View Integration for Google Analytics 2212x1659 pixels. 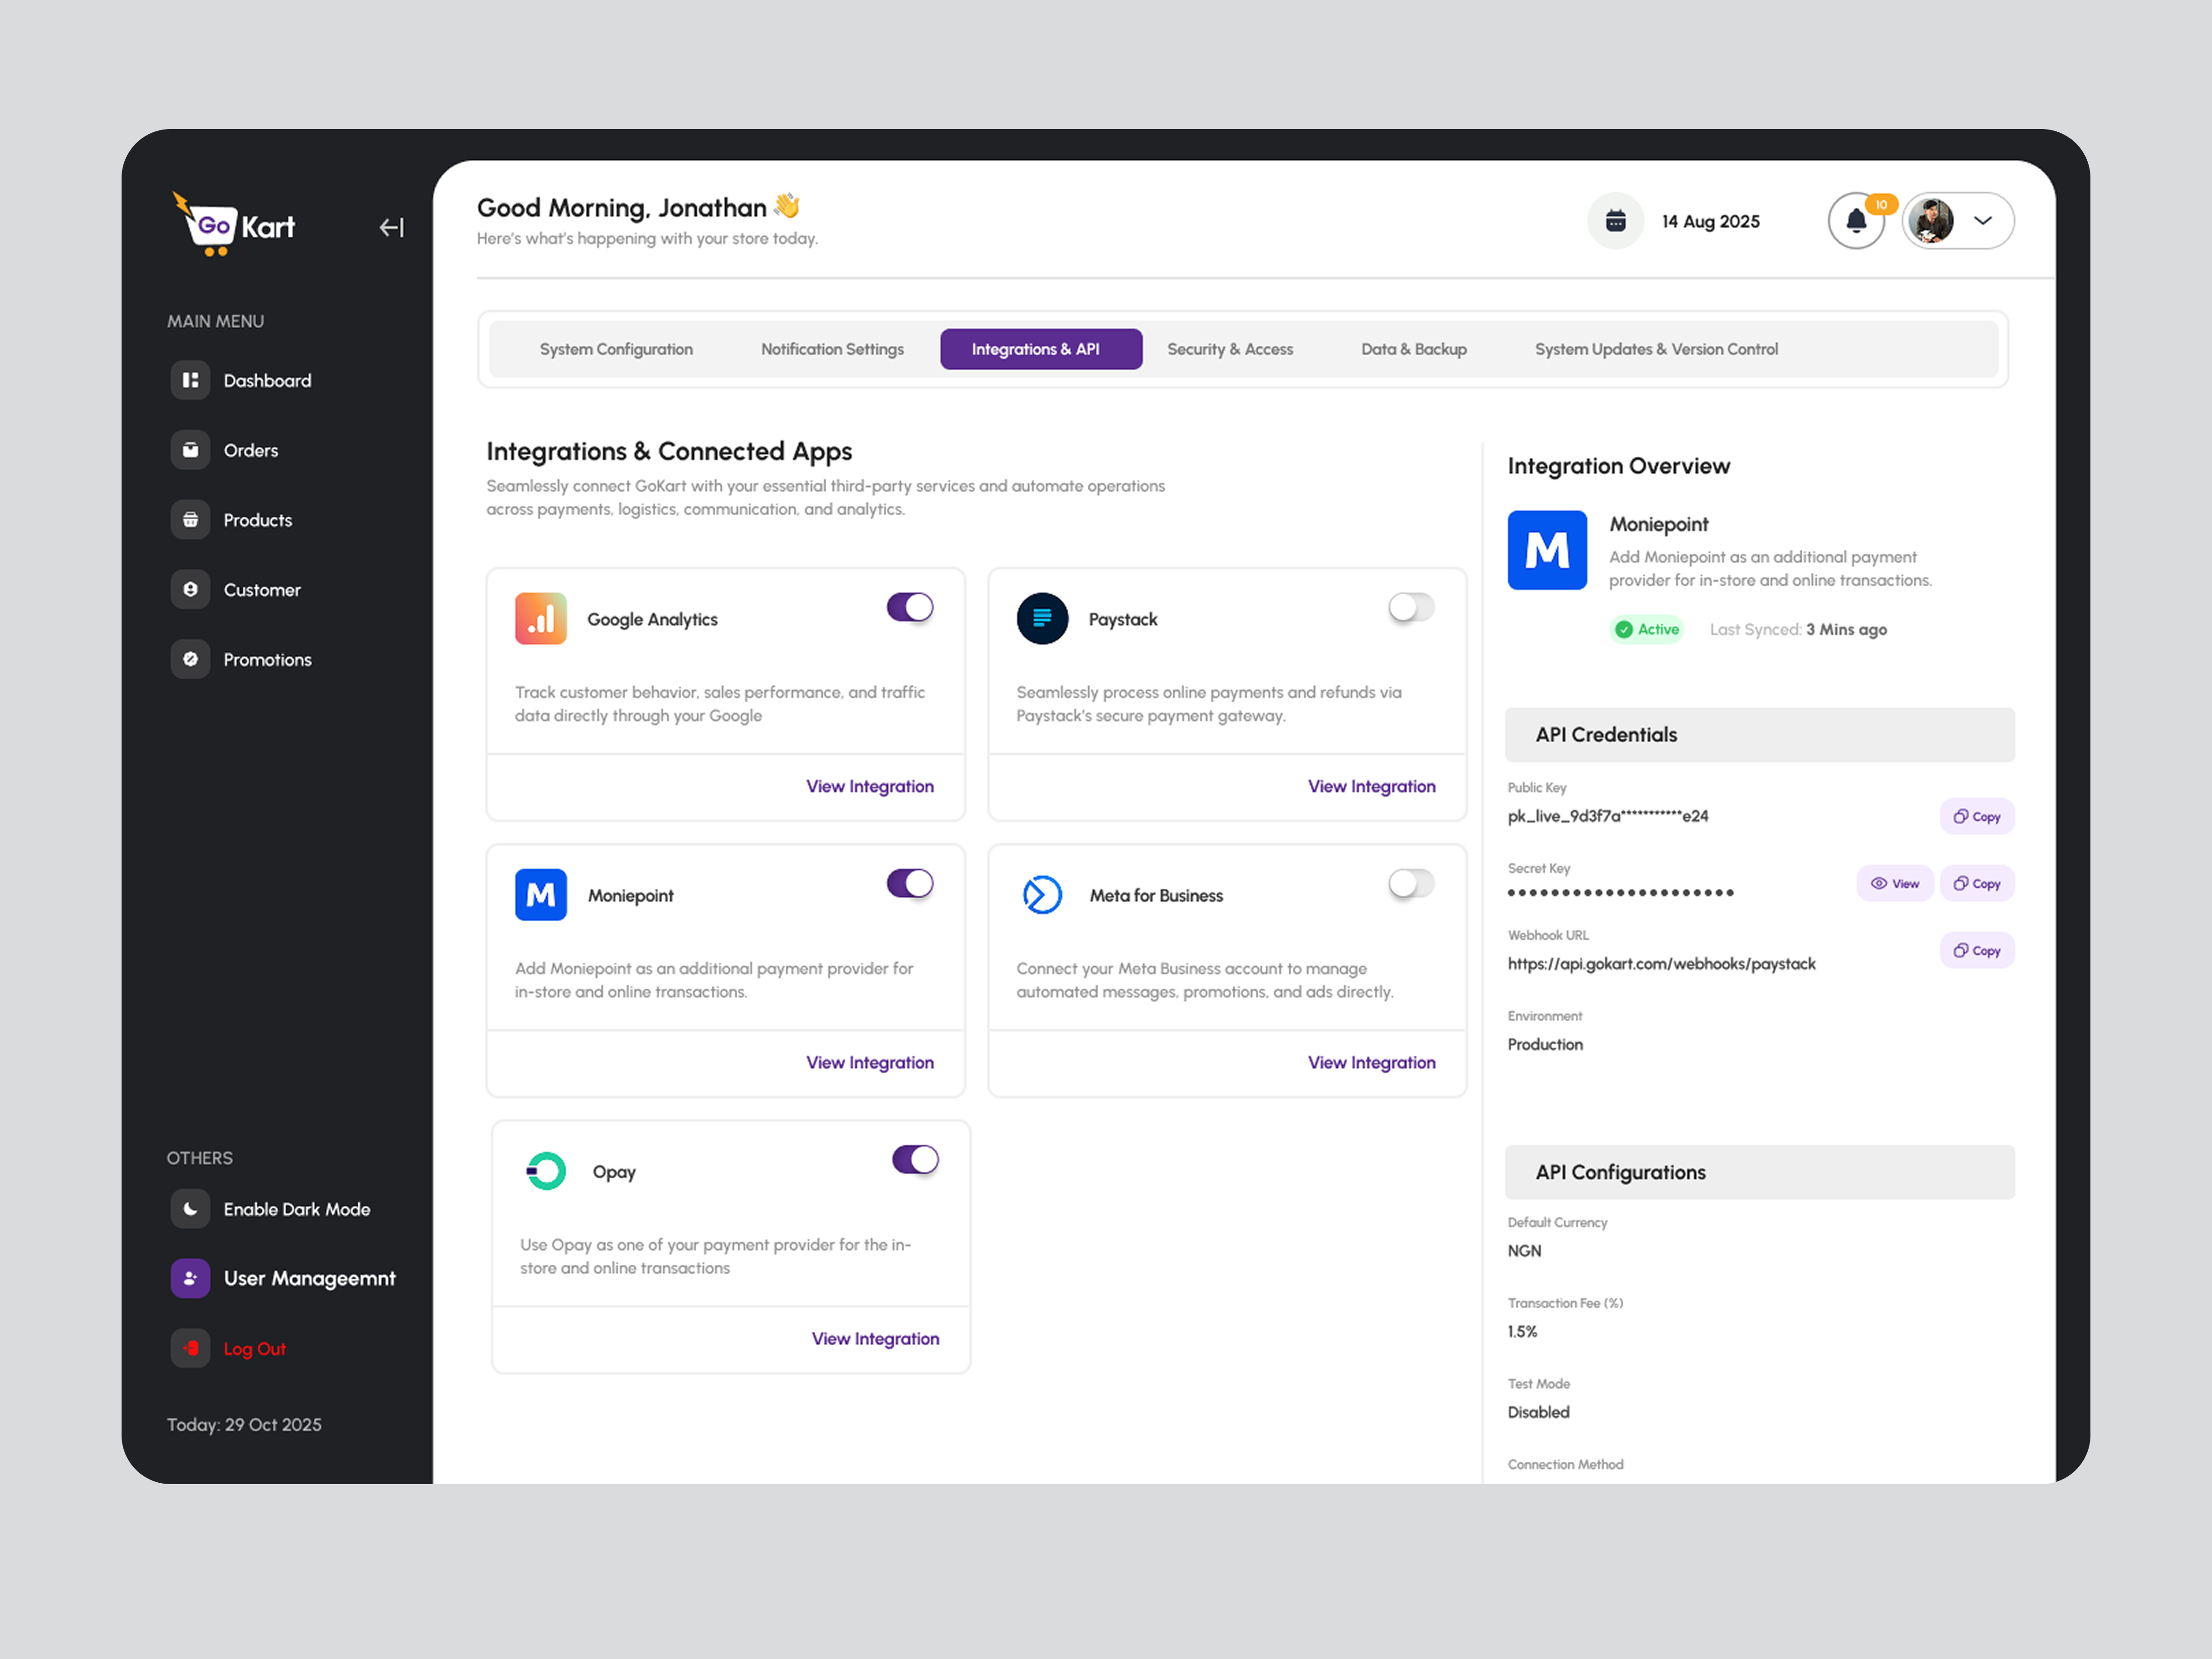pos(870,787)
